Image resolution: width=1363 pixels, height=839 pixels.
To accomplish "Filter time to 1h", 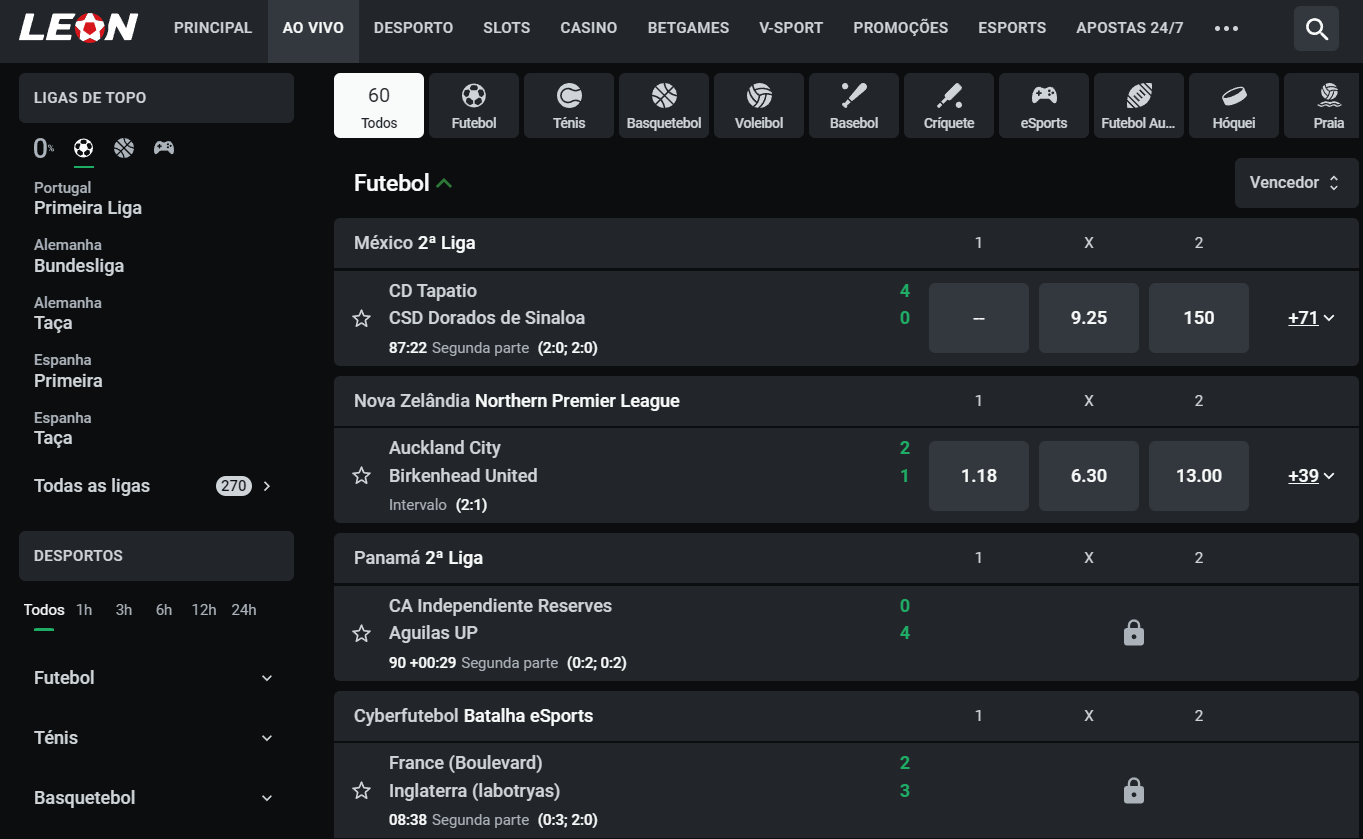I will pos(84,610).
